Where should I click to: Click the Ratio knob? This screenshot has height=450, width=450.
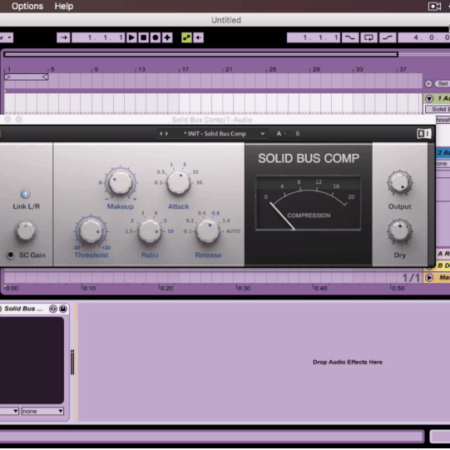pyautogui.click(x=150, y=231)
